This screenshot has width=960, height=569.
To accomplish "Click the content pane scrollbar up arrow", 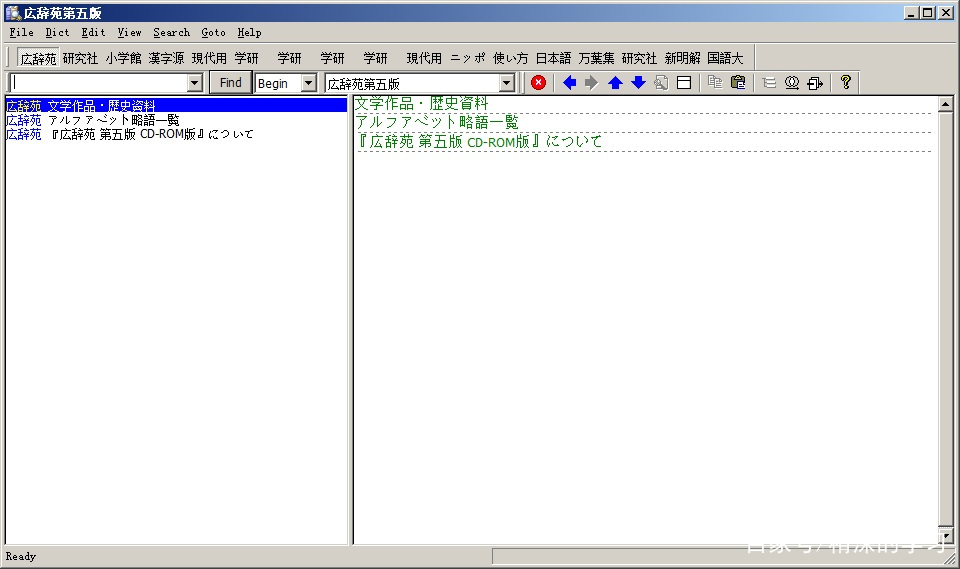I will [945, 105].
